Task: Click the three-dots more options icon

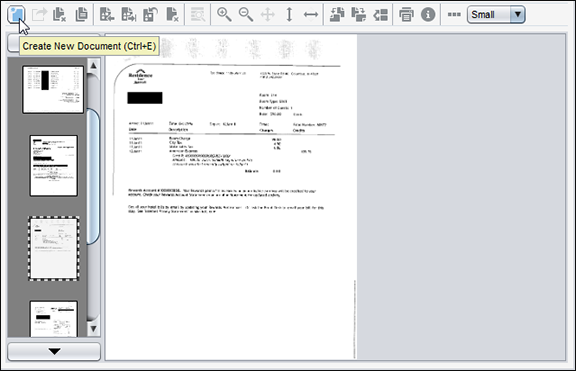Action: tap(454, 15)
